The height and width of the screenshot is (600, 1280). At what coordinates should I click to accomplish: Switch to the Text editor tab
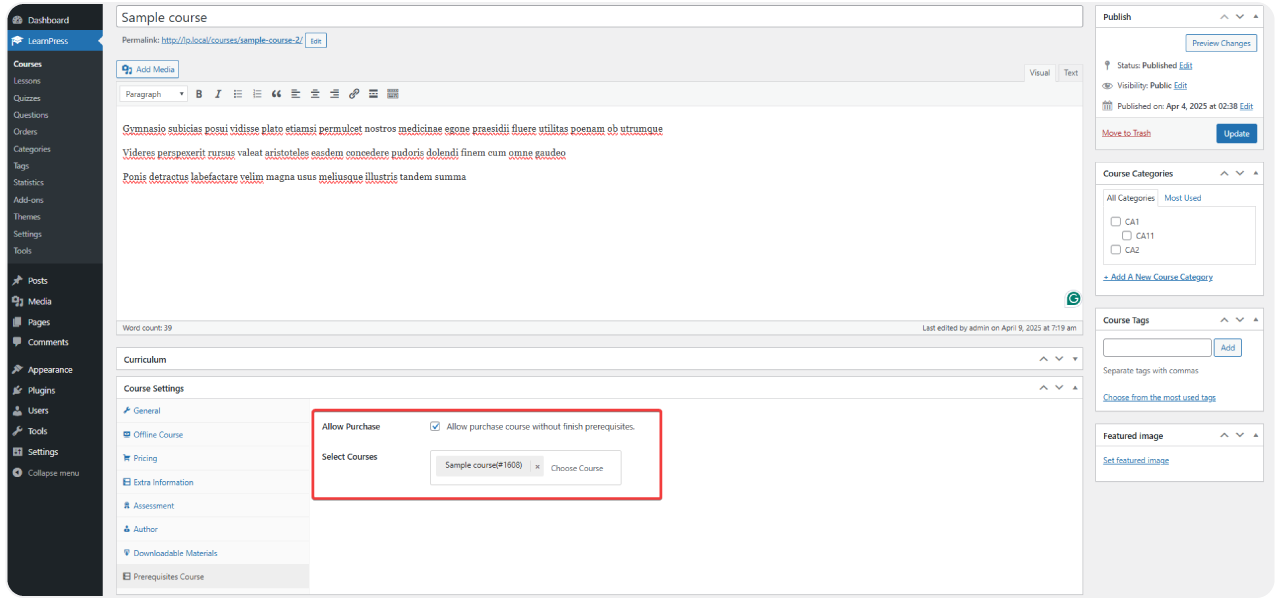coord(1070,73)
